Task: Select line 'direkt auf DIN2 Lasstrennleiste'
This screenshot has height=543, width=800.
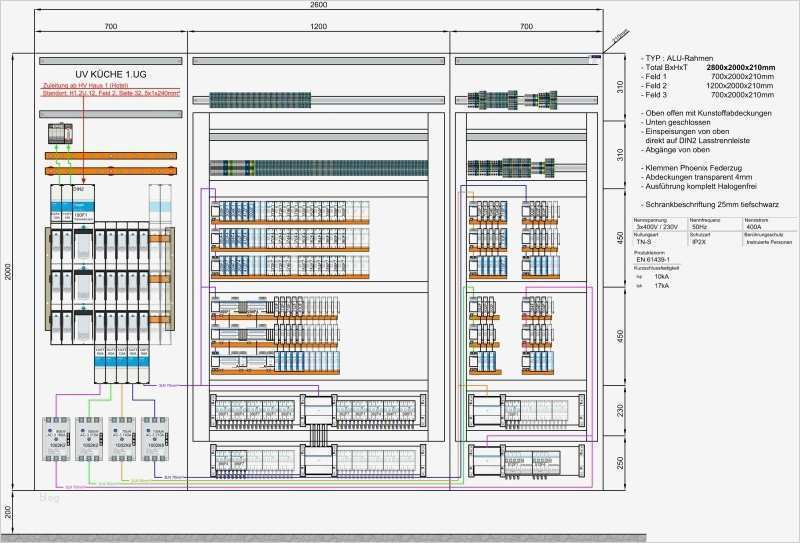Action: click(x=697, y=141)
